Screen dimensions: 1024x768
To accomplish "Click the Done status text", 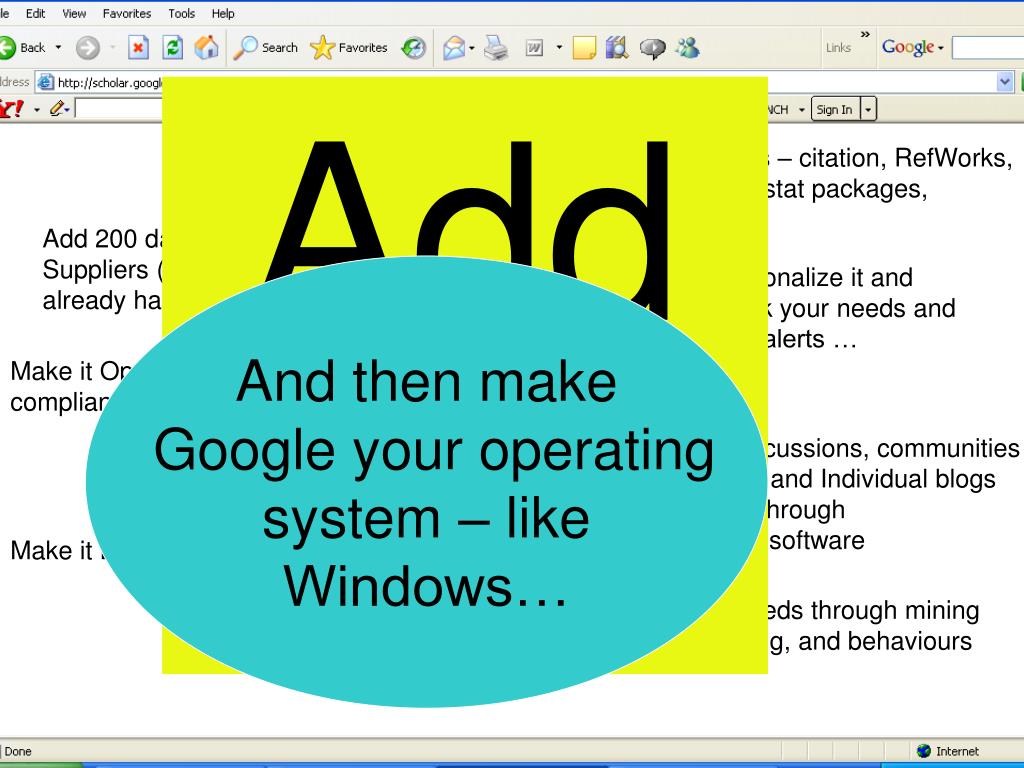I will (18, 751).
